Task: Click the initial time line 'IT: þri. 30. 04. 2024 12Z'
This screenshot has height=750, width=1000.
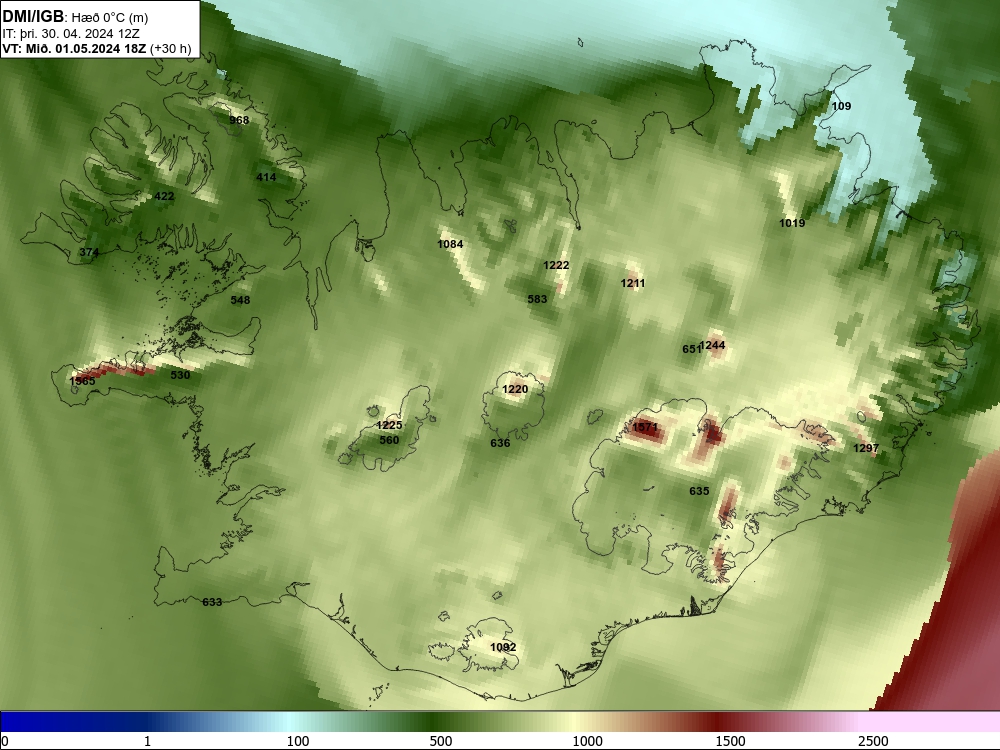Action: pyautogui.click(x=71, y=34)
